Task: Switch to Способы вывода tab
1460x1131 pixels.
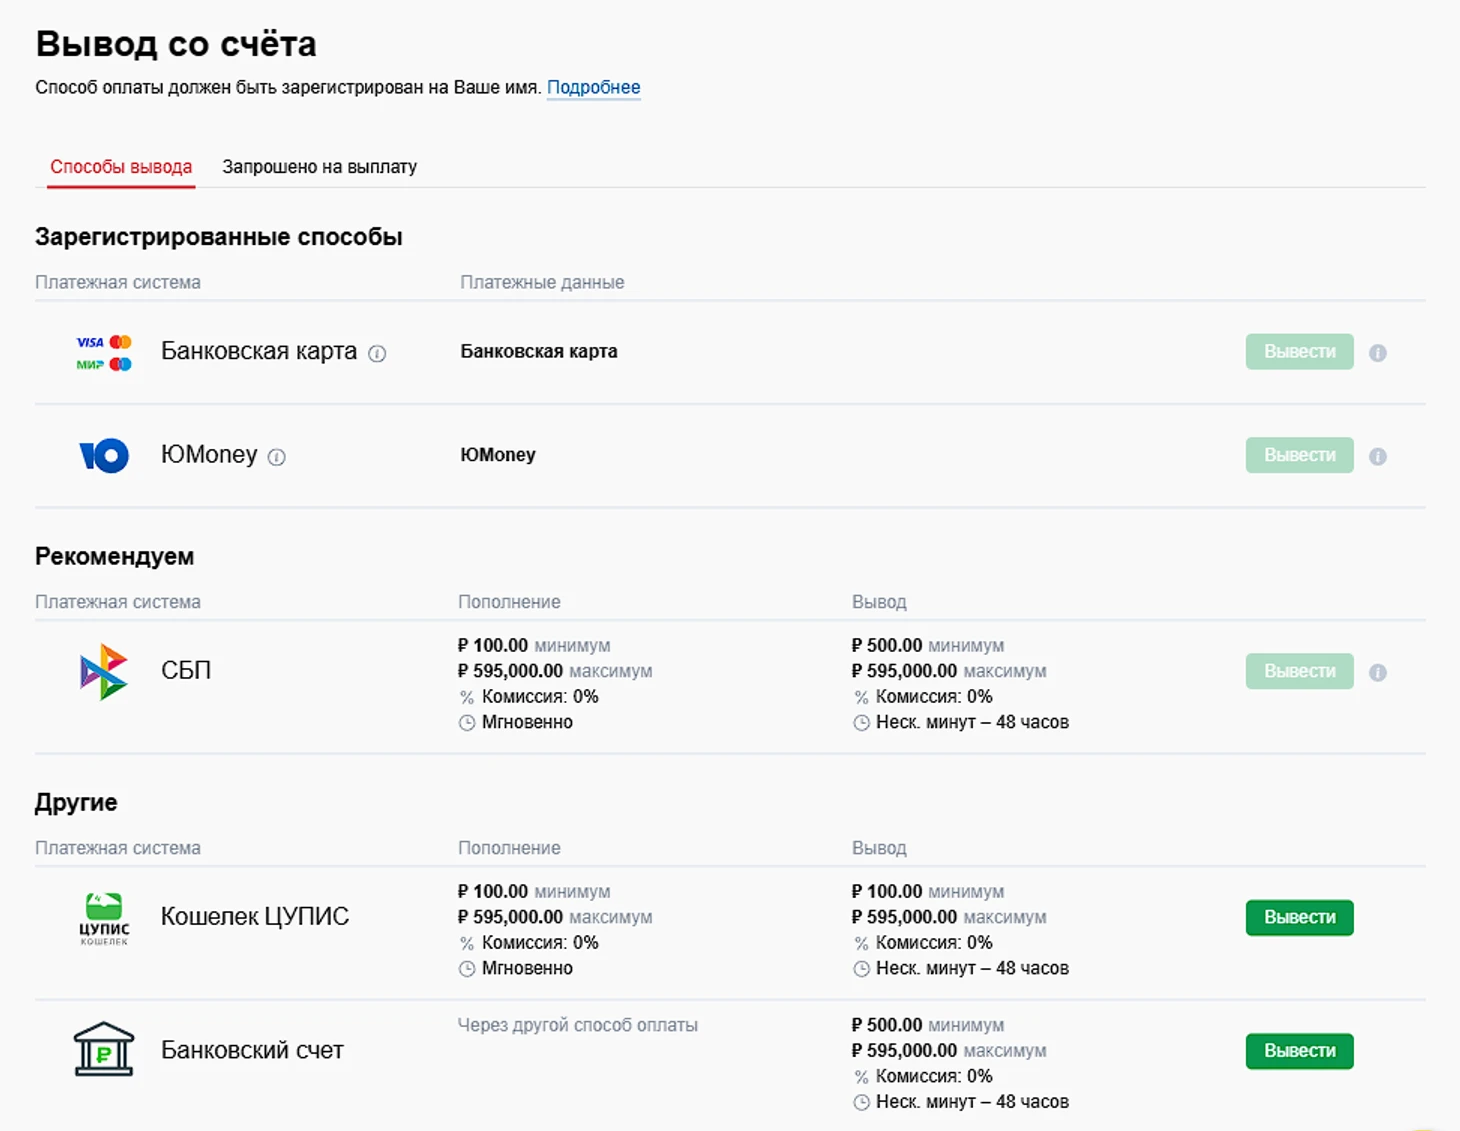Action: [121, 167]
